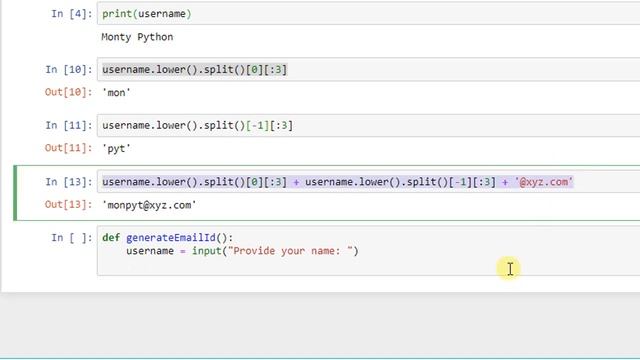Screen dimensions: 640x360
Task: Click the empty In [ ]: prompt label
Action: point(72,238)
